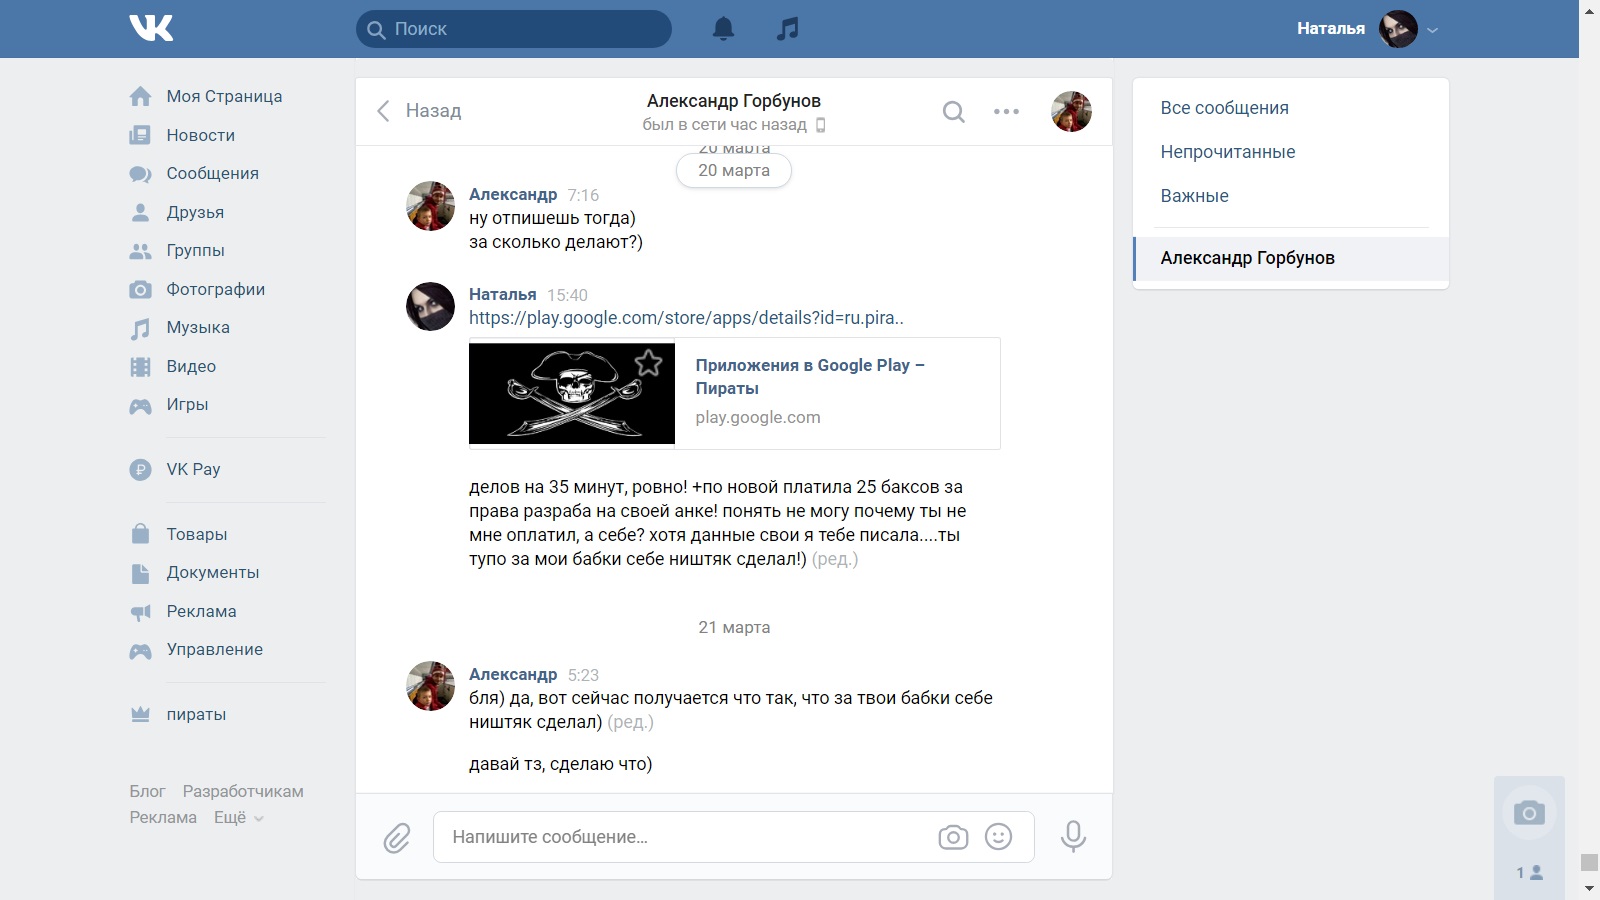1600x900 pixels.
Task: Go back with Назад button
Action: pyautogui.click(x=420, y=111)
